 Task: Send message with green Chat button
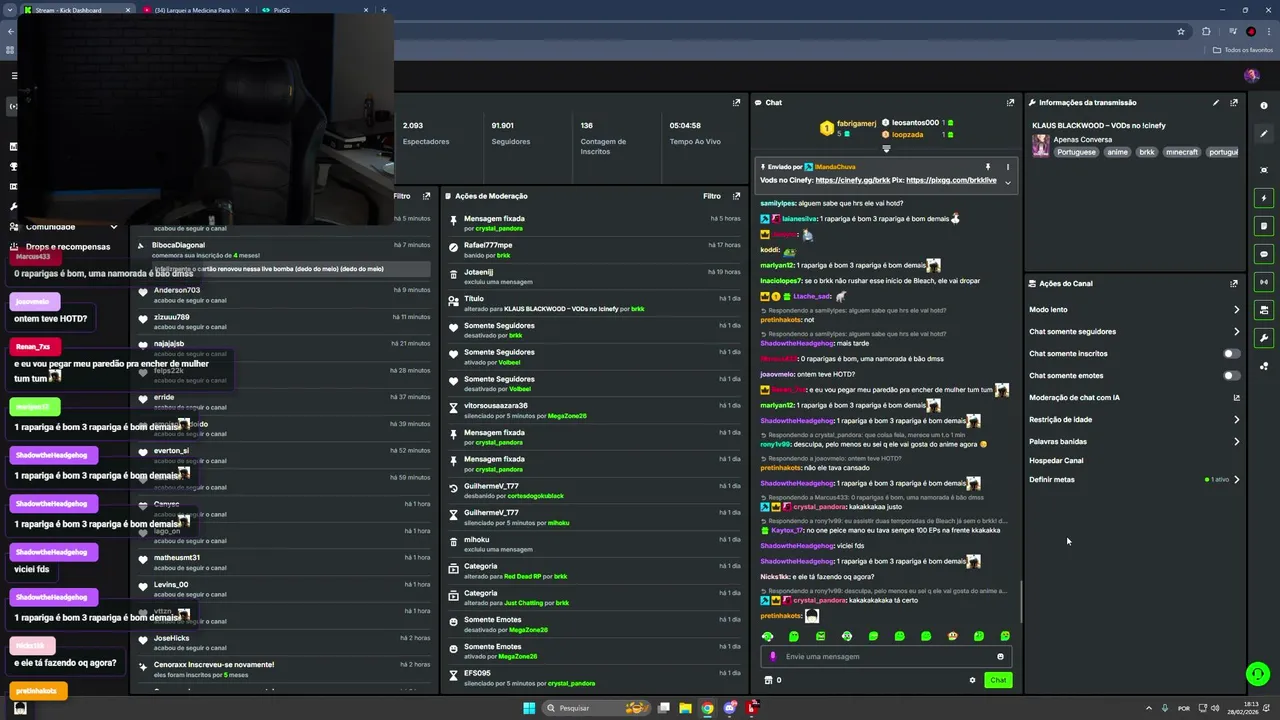tap(998, 680)
